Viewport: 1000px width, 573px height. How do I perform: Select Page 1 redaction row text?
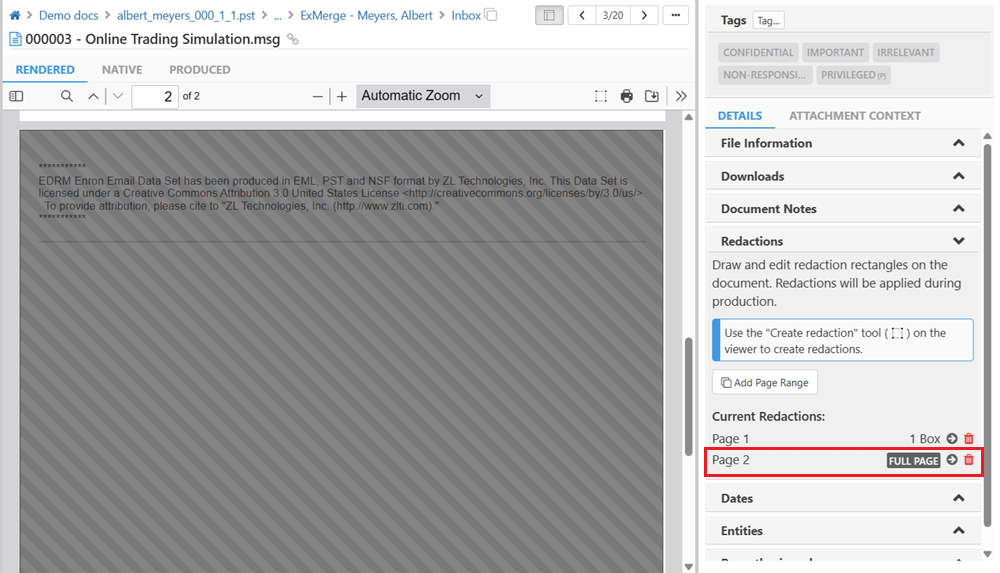point(730,439)
